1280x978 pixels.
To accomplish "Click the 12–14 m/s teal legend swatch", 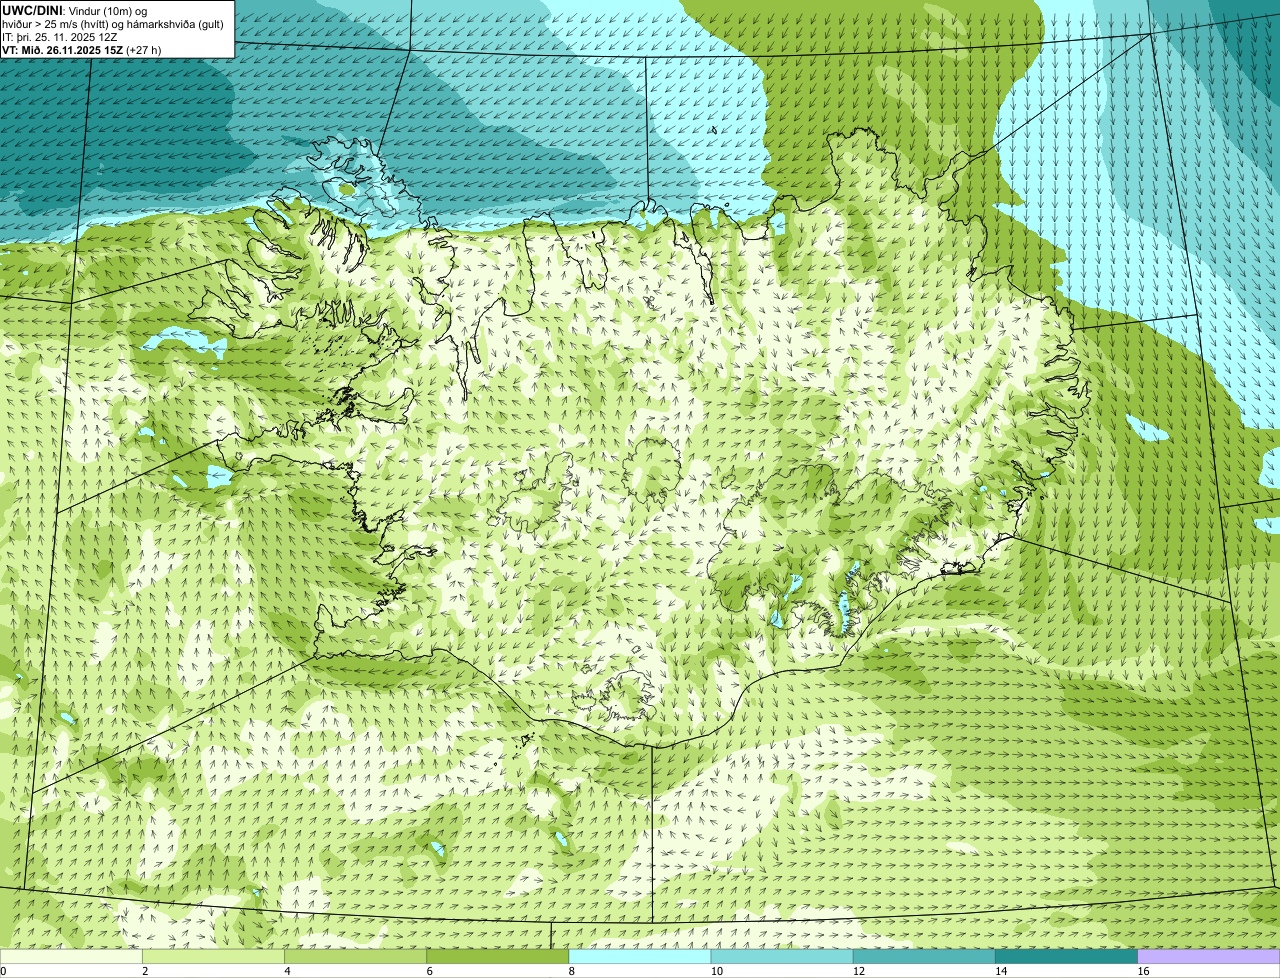I will (x=924, y=956).
